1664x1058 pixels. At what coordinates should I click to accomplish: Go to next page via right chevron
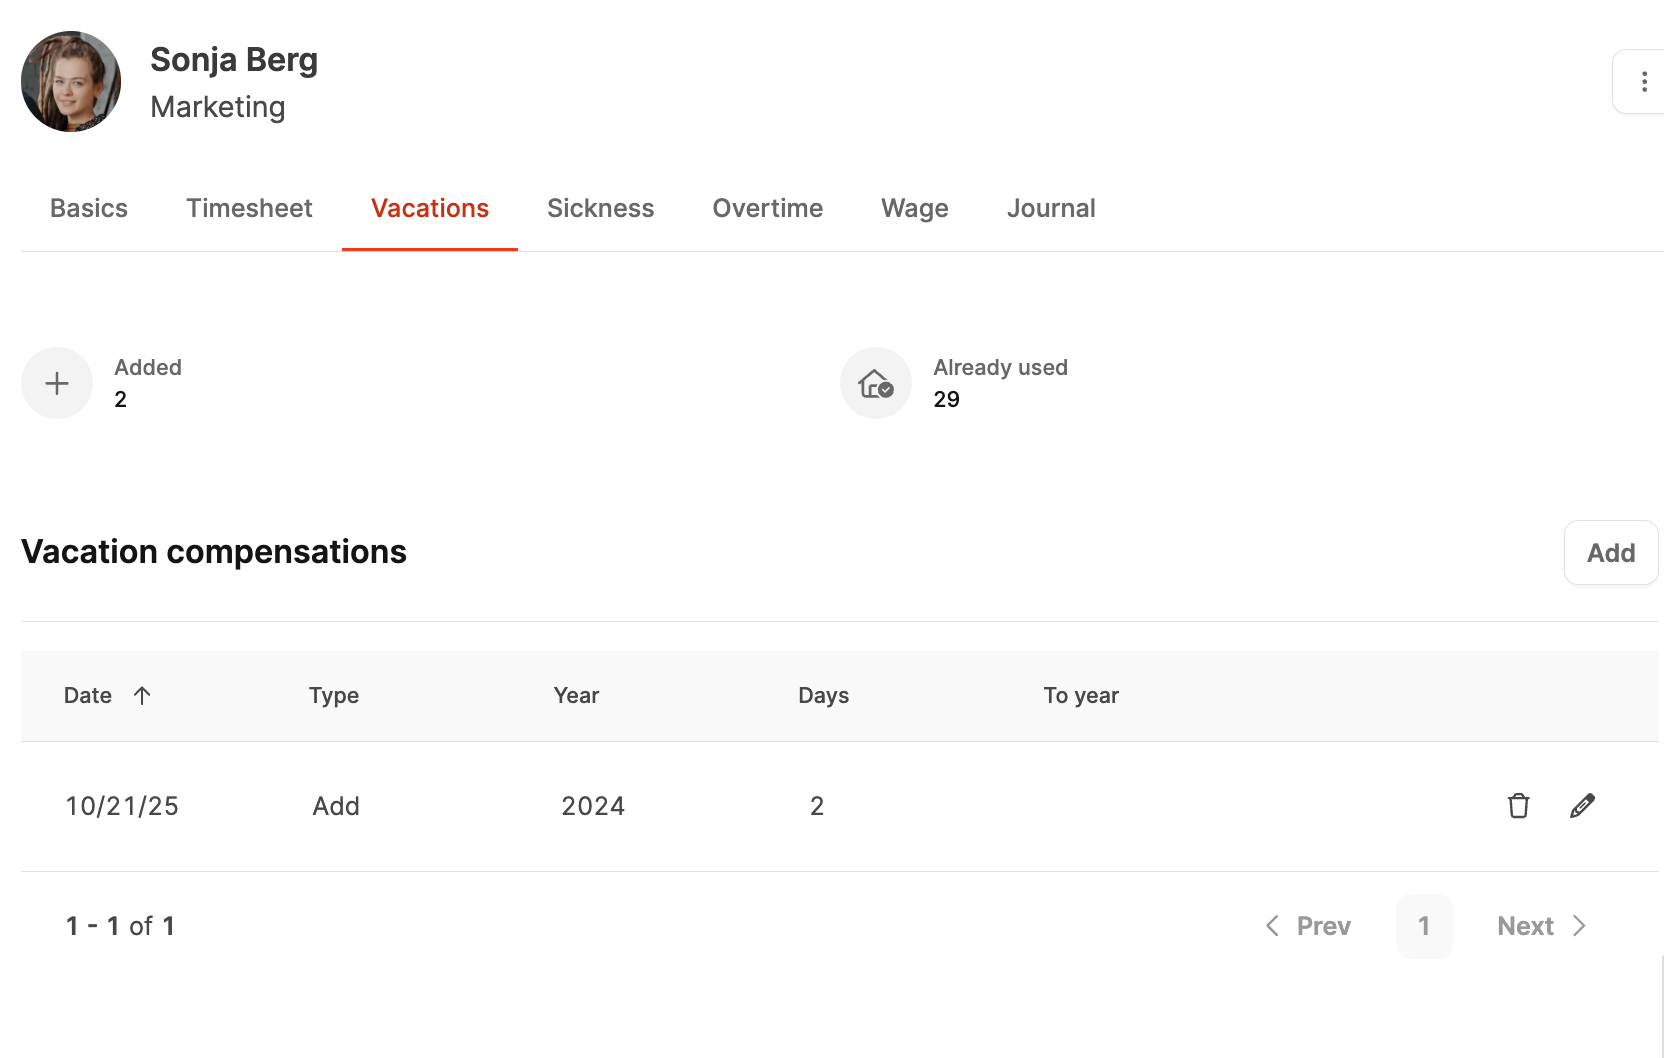[x=1579, y=926]
